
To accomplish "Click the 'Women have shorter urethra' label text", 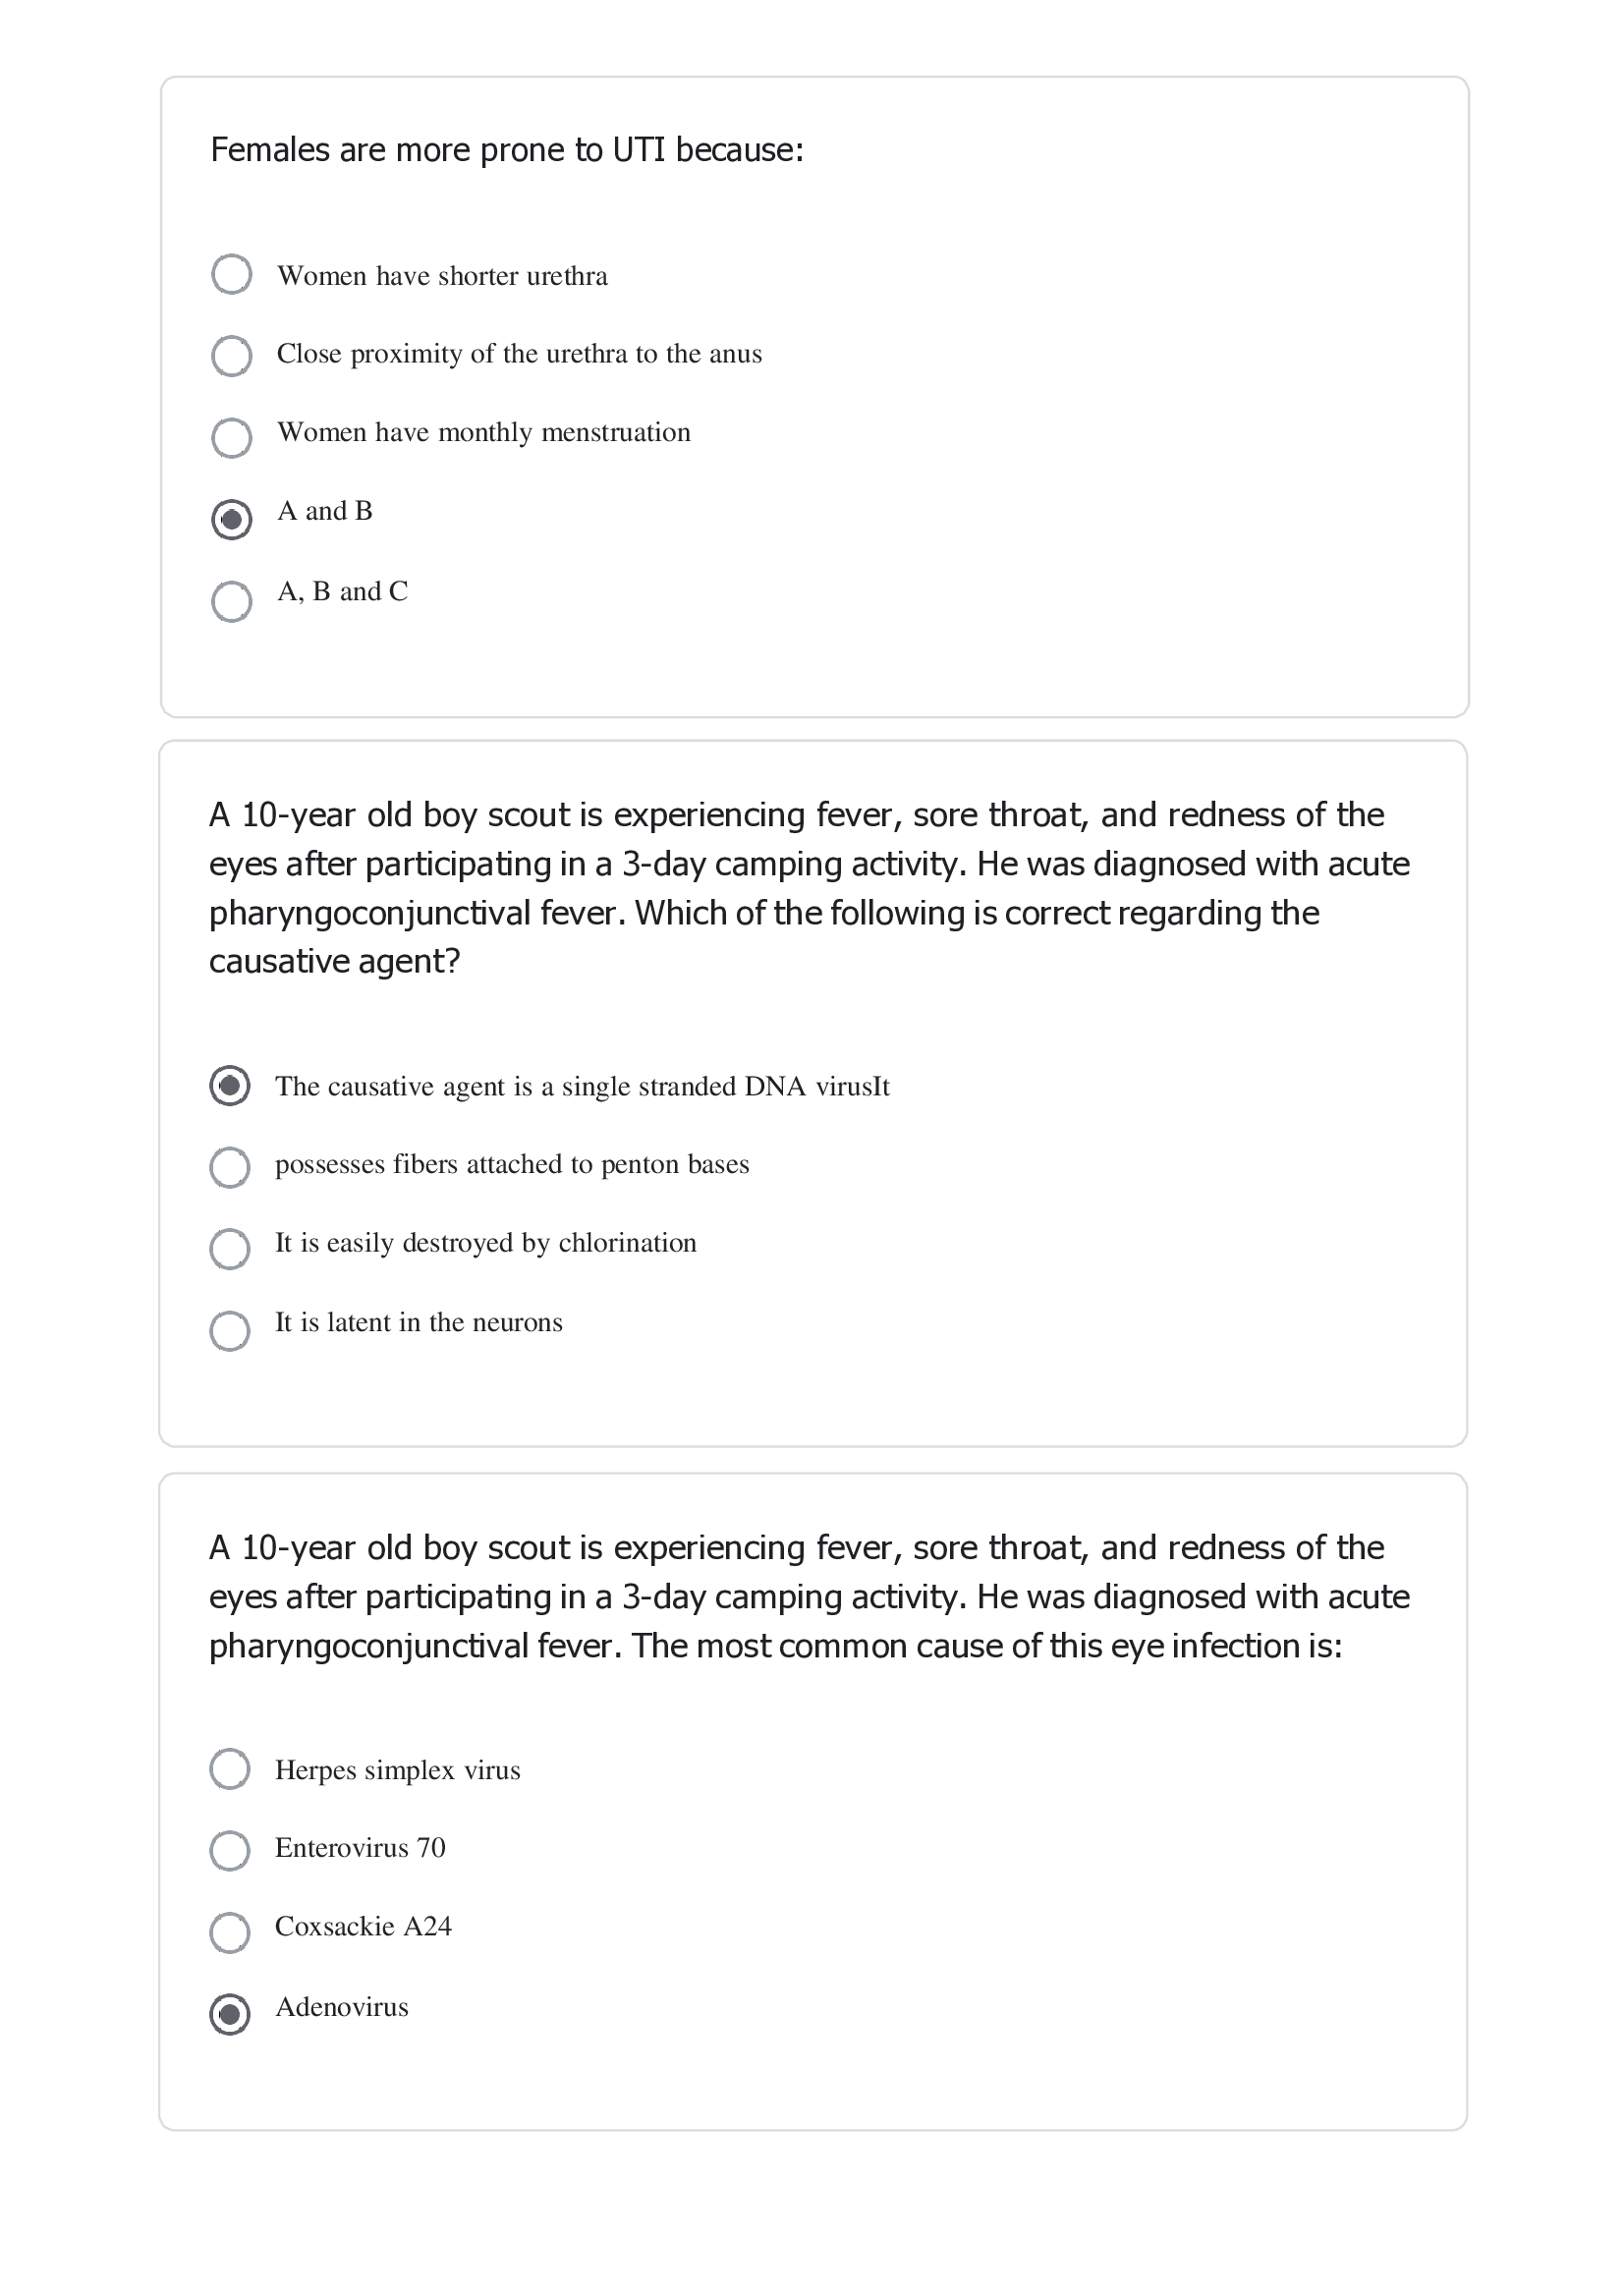I will (441, 275).
